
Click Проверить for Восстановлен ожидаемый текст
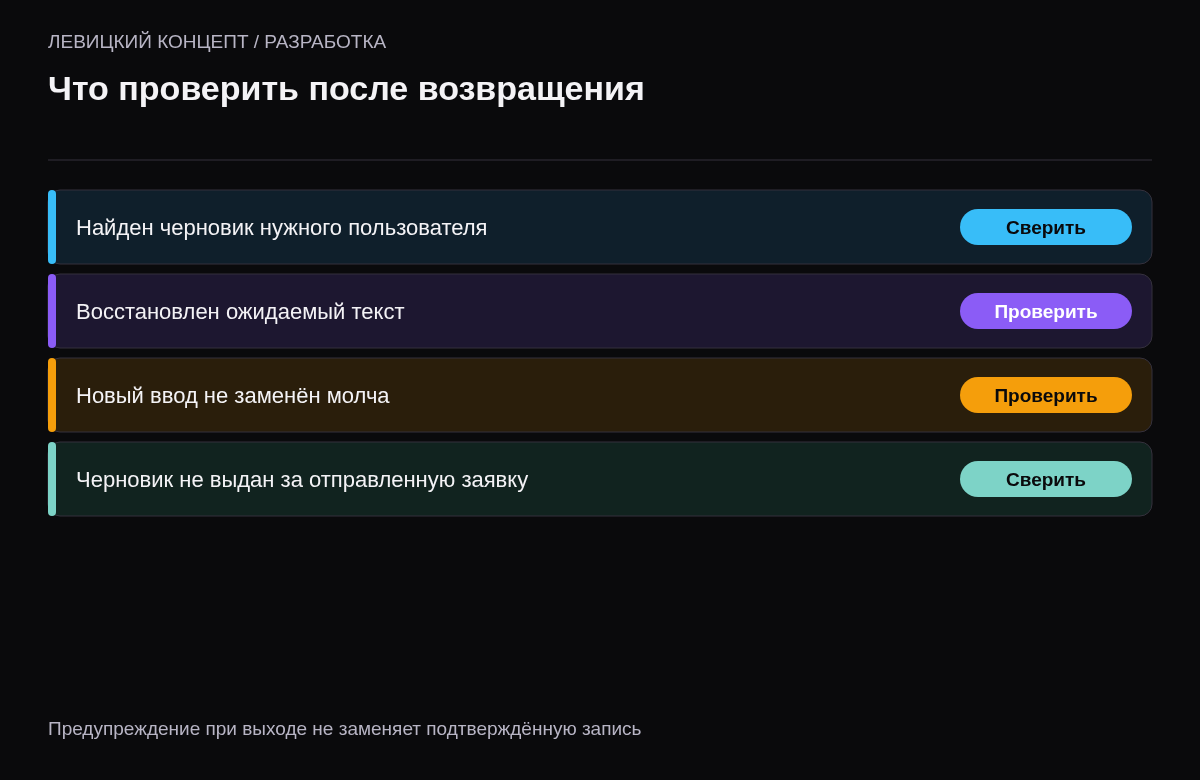click(x=1046, y=311)
